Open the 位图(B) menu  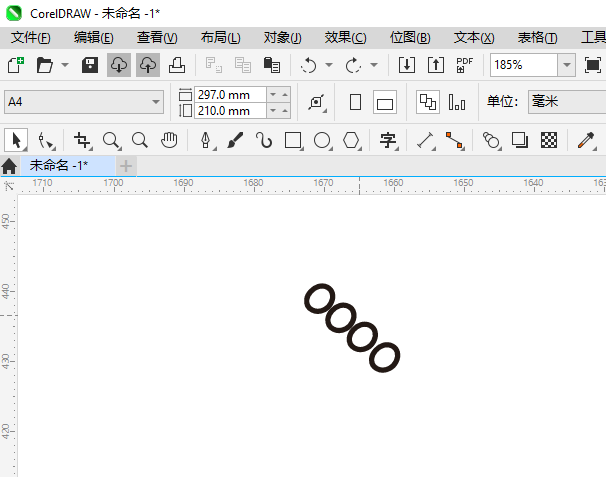tap(410, 38)
